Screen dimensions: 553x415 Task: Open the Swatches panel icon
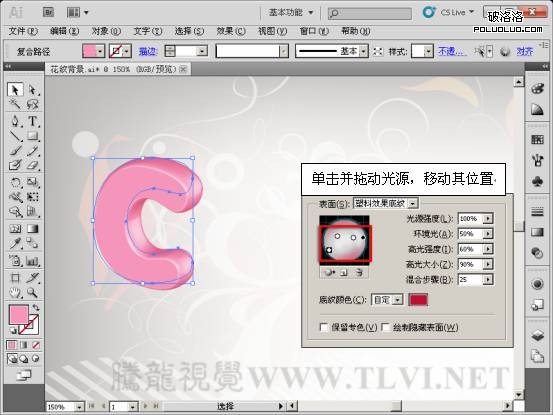tap(537, 139)
